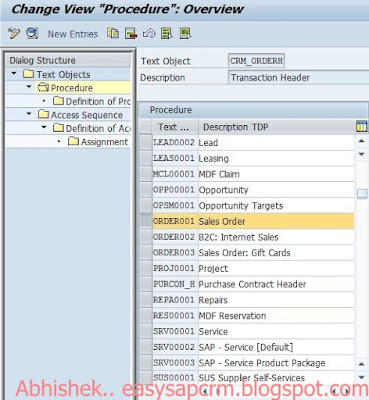369x400 pixels.
Task: Click Purchase Contract Header cell
Action: coord(276,284)
